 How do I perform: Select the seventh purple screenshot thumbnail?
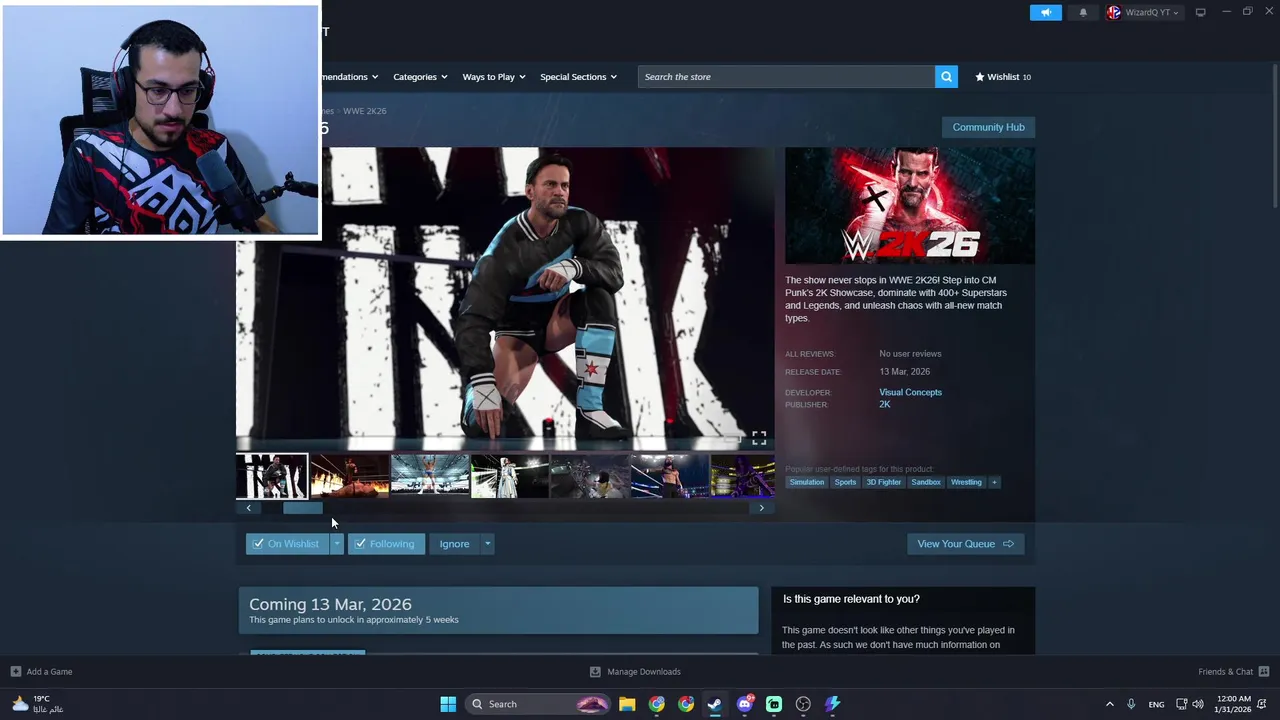[743, 476]
